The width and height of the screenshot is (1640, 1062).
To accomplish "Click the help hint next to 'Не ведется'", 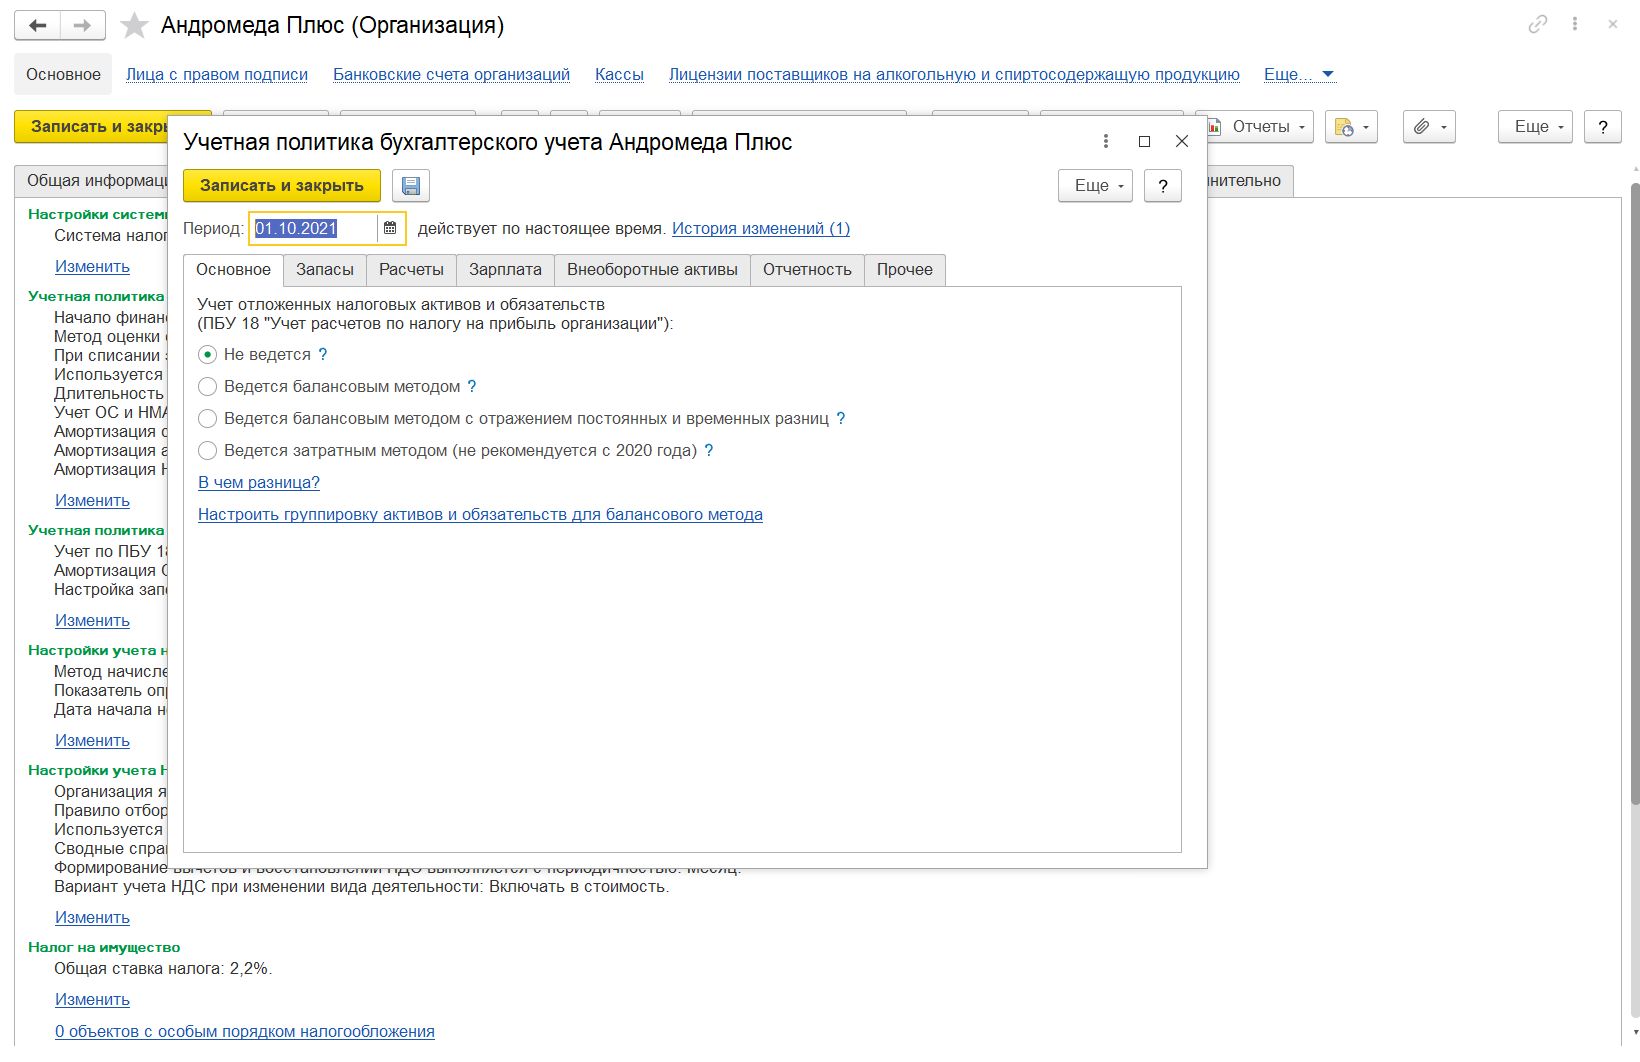I will (x=322, y=355).
